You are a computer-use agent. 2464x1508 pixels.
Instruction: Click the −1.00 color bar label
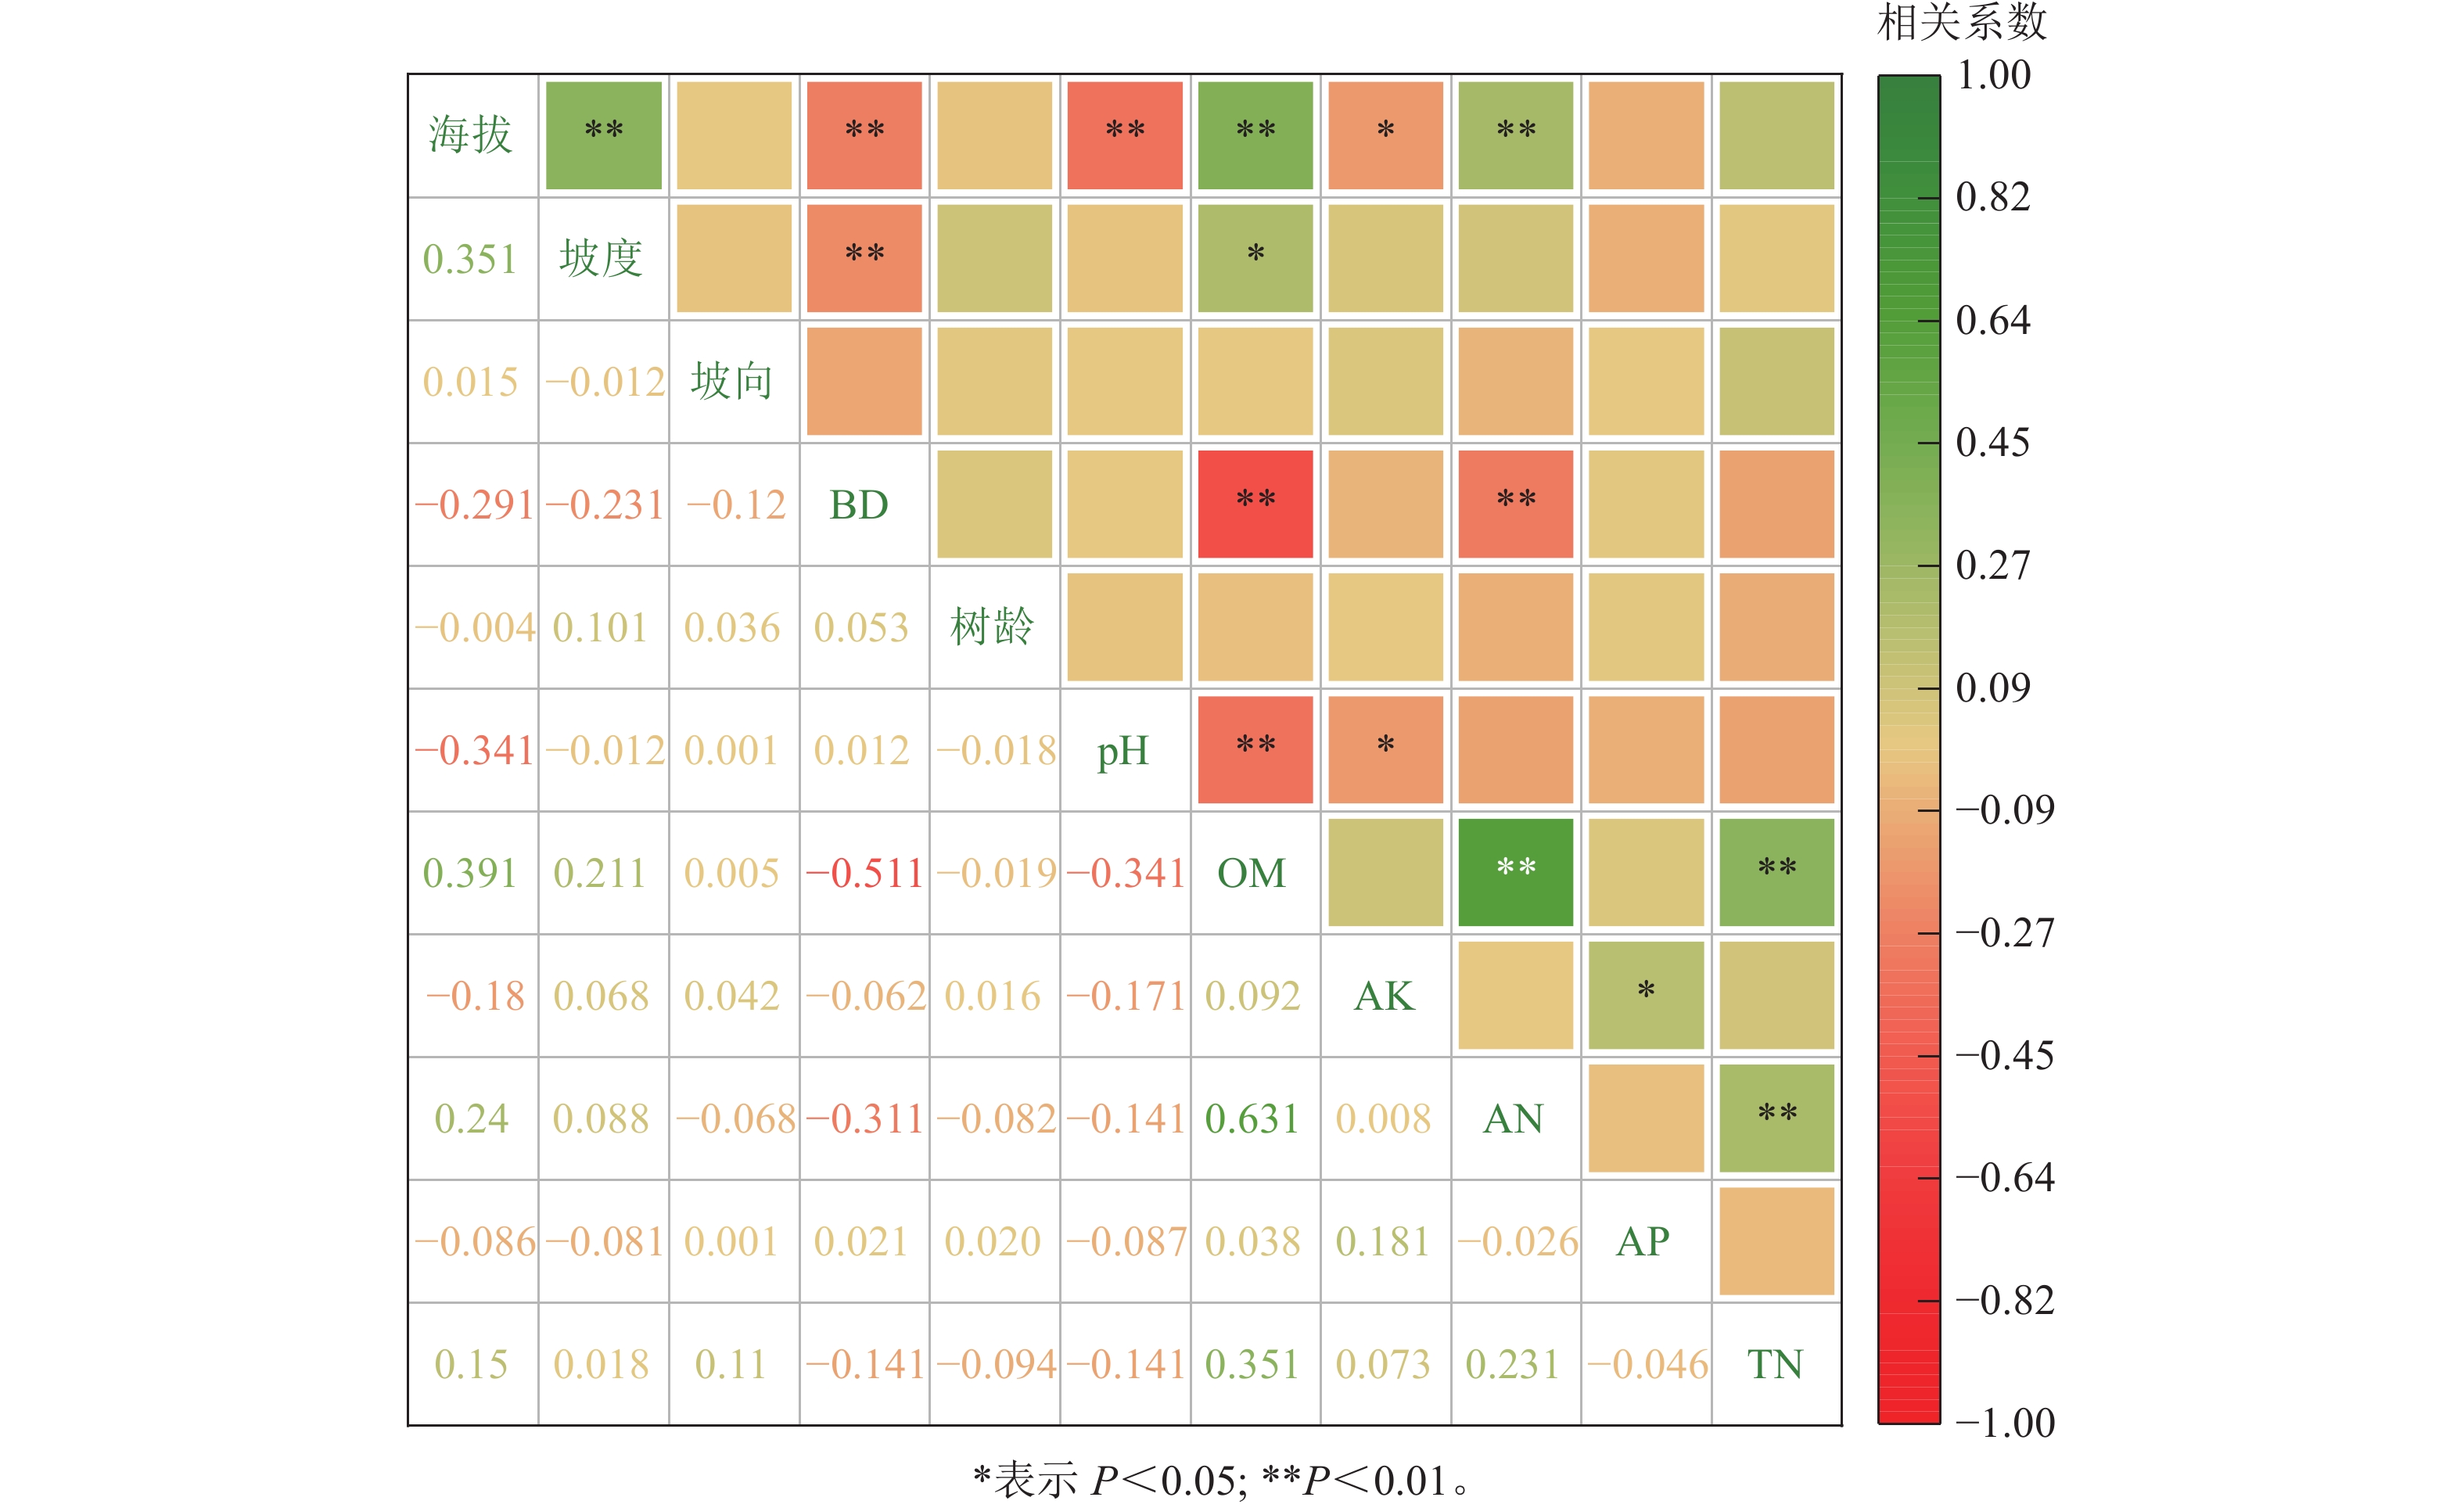[x=2004, y=1423]
